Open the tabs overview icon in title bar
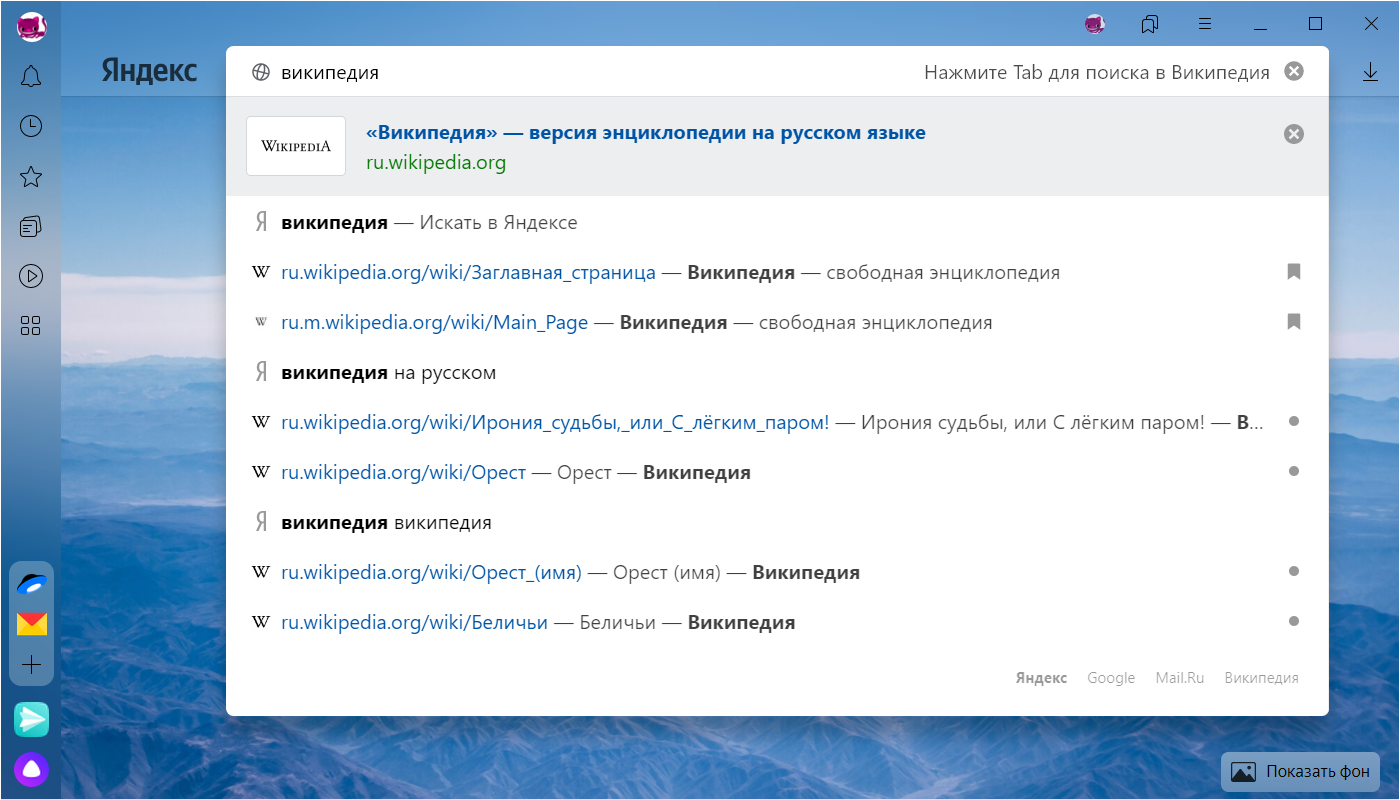 1150,24
